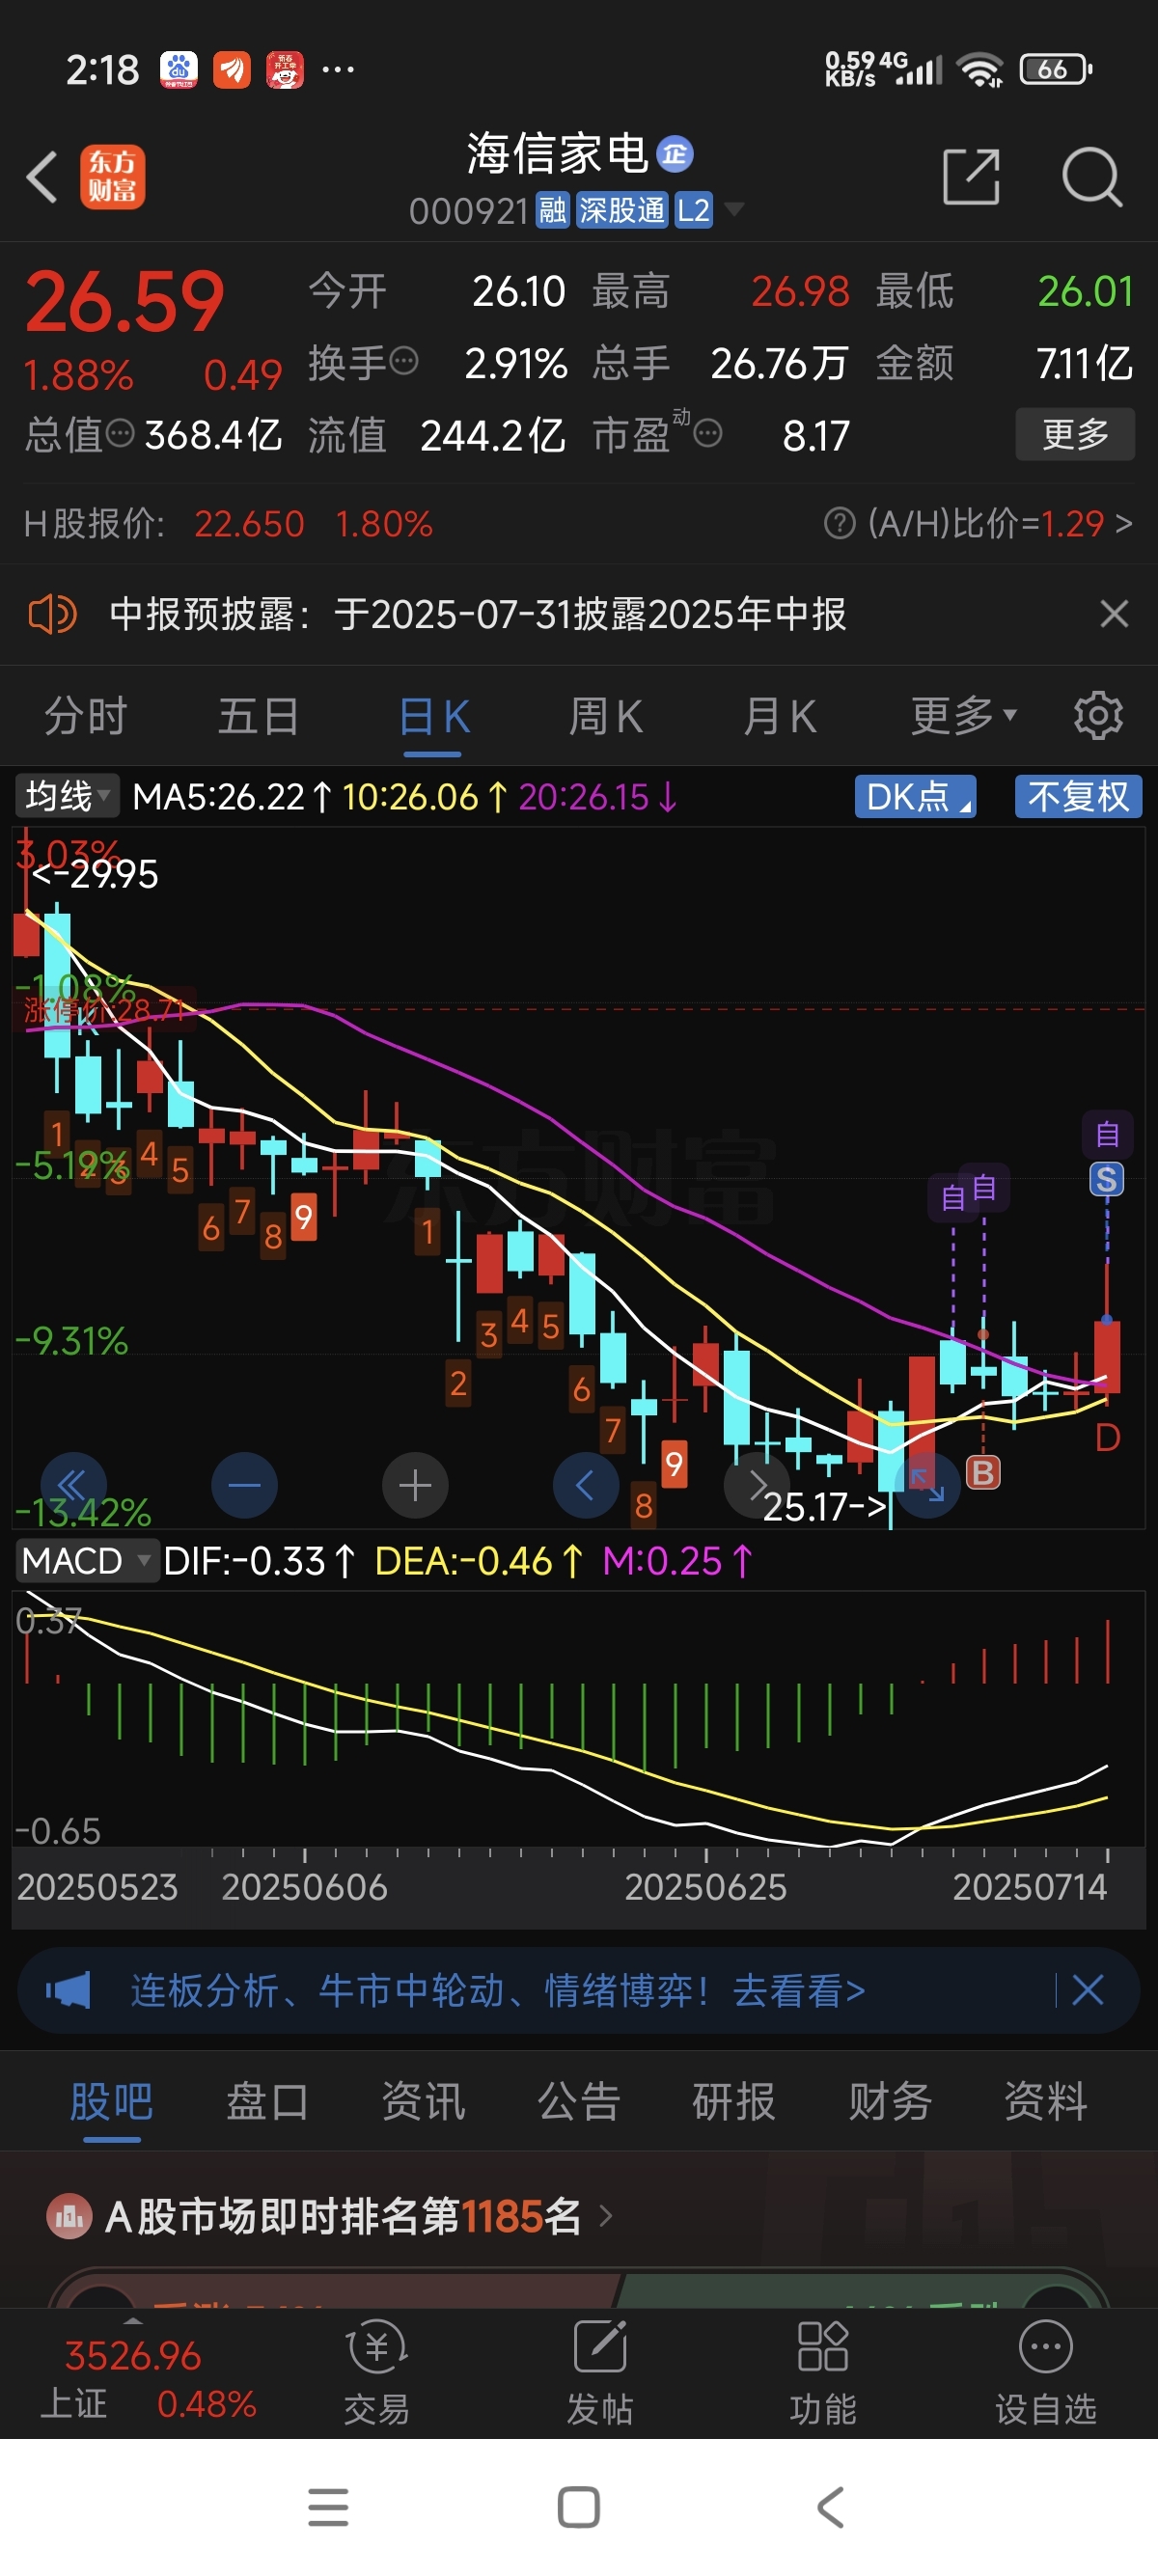Switch to 资讯 tab

pyautogui.click(x=423, y=2101)
